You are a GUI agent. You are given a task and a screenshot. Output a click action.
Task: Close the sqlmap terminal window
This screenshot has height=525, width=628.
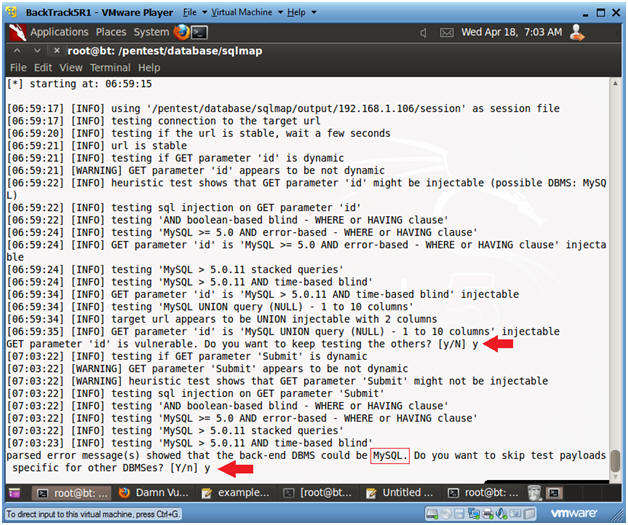[x=56, y=51]
